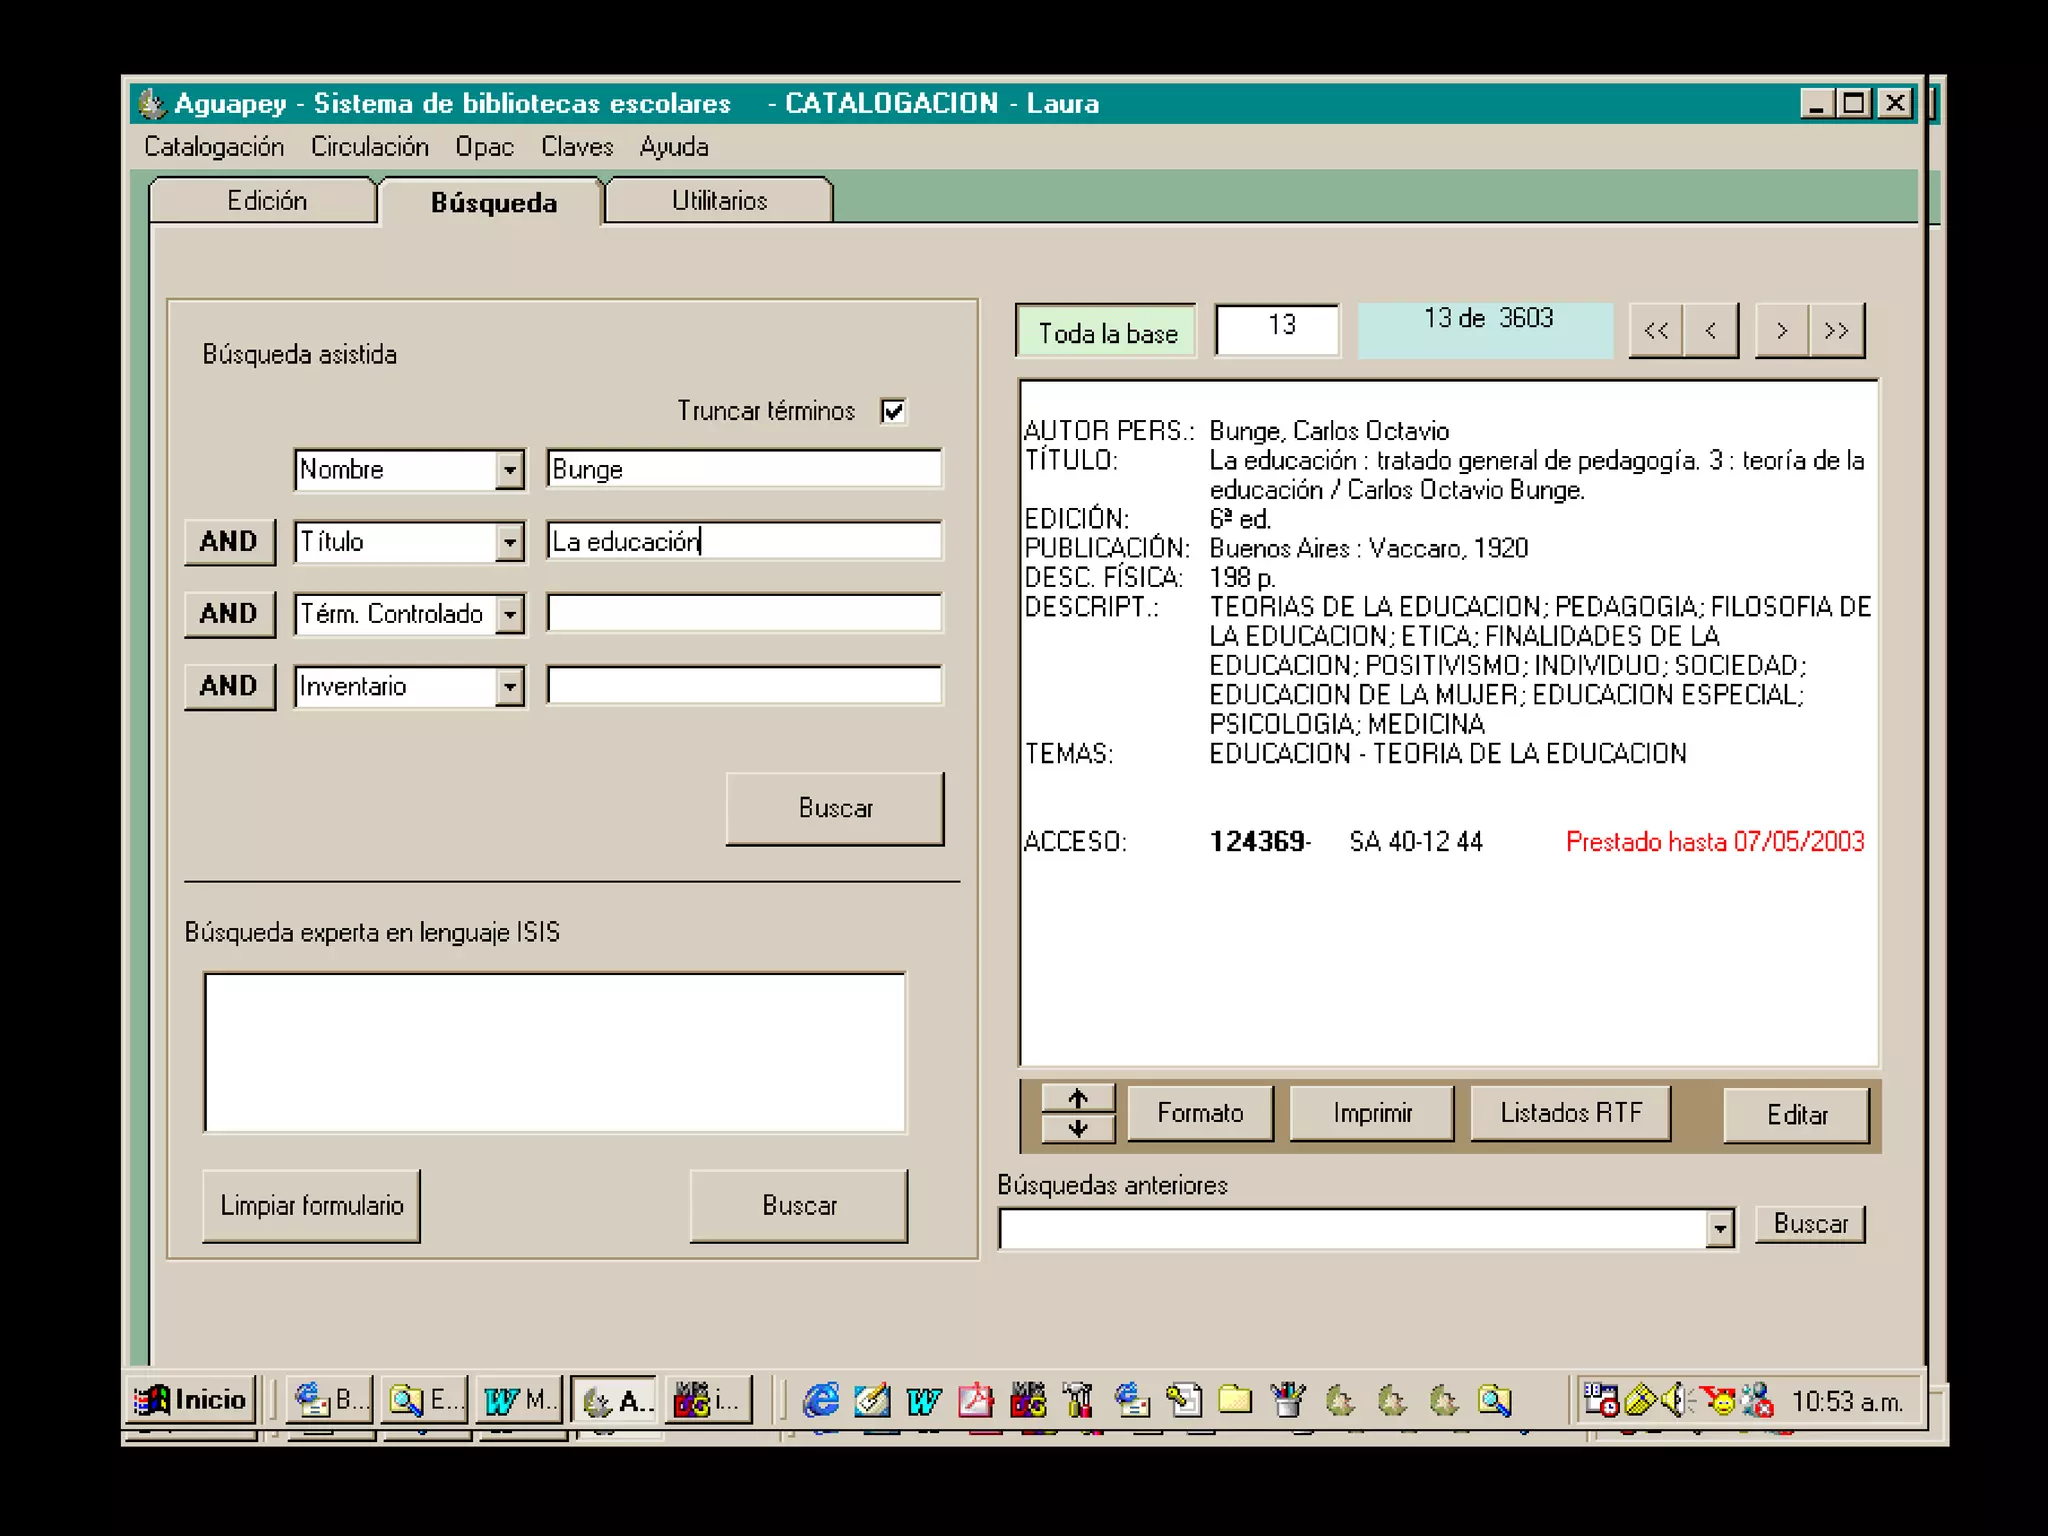Click the volume speaker tray icon

point(1674,1400)
